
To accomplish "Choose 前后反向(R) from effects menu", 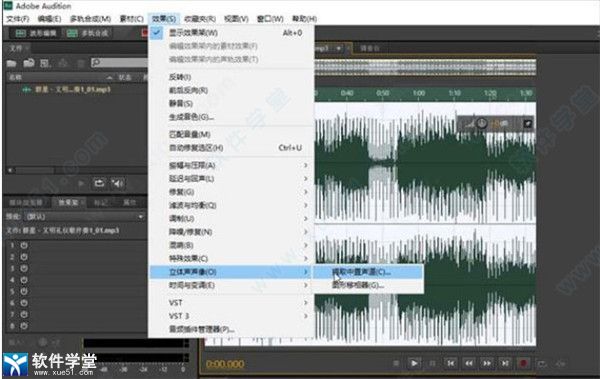I will click(231, 90).
